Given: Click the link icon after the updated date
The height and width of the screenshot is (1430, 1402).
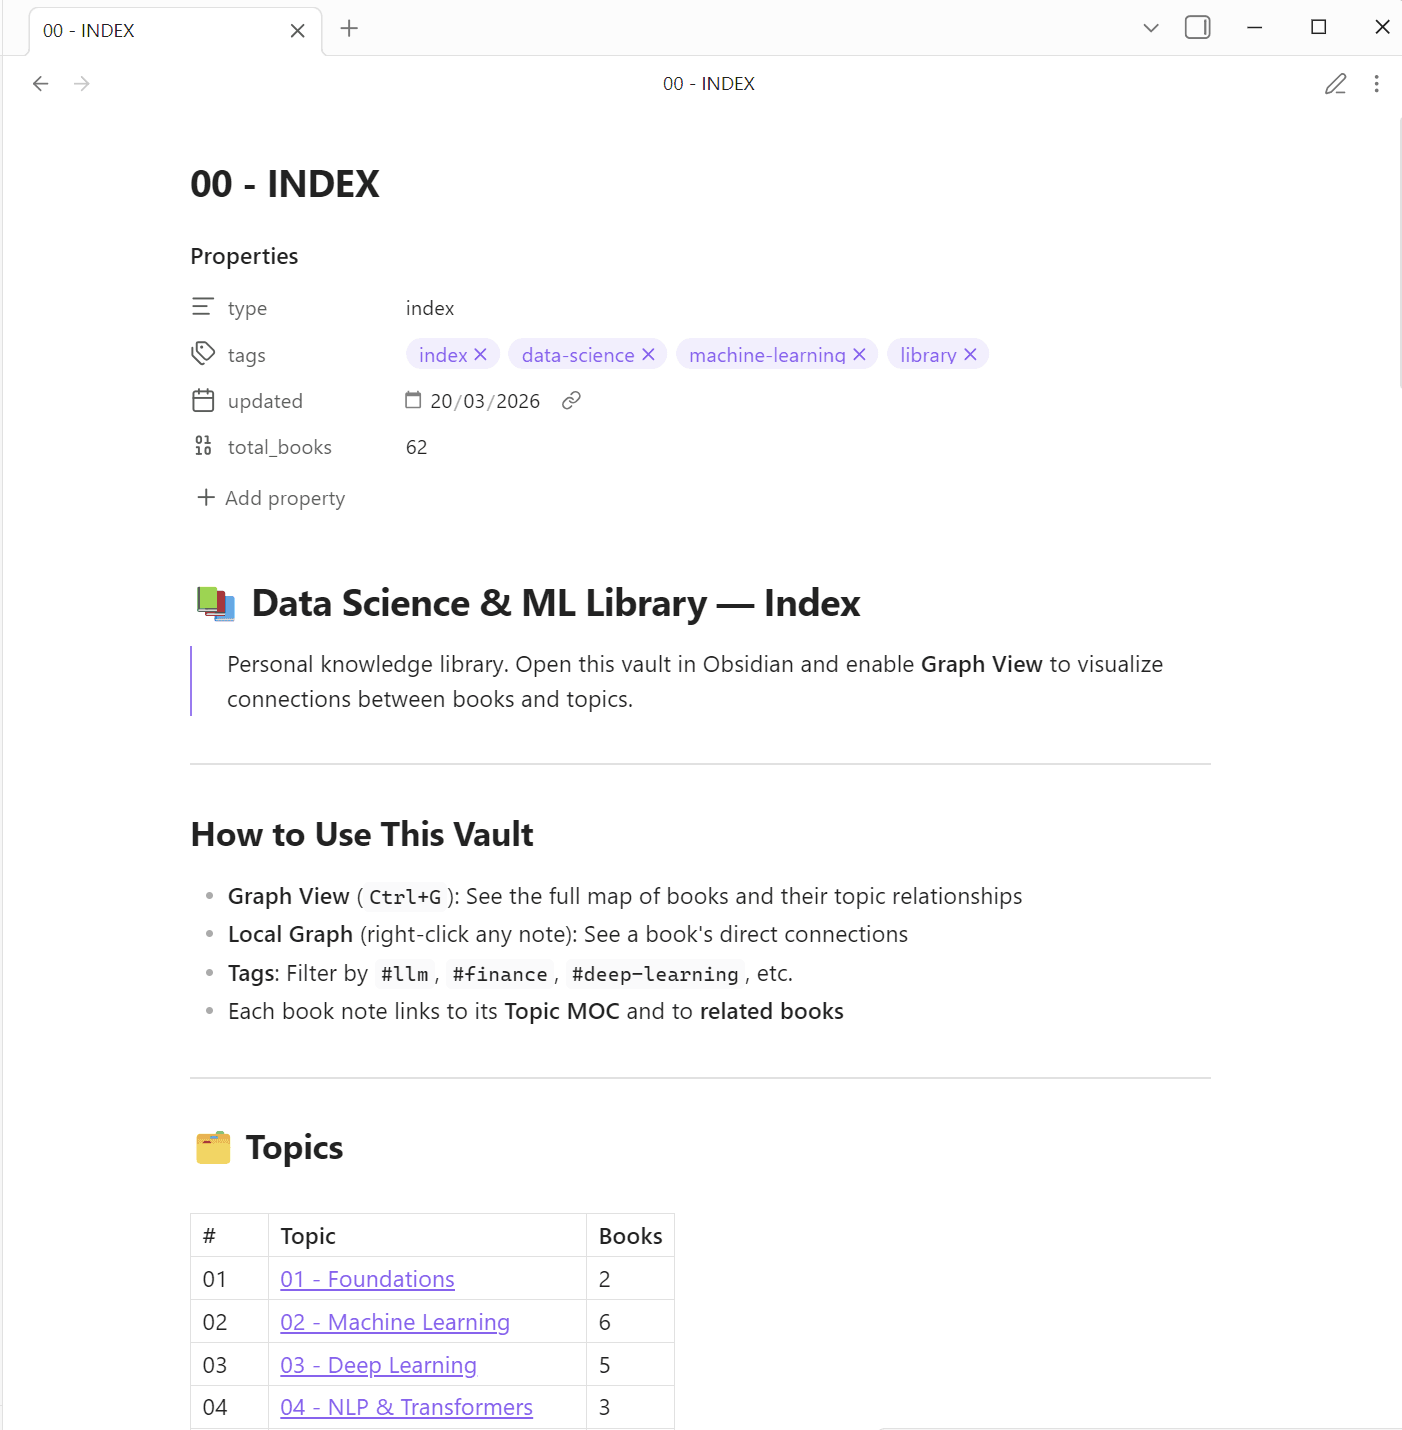Looking at the screenshot, I should pyautogui.click(x=571, y=400).
